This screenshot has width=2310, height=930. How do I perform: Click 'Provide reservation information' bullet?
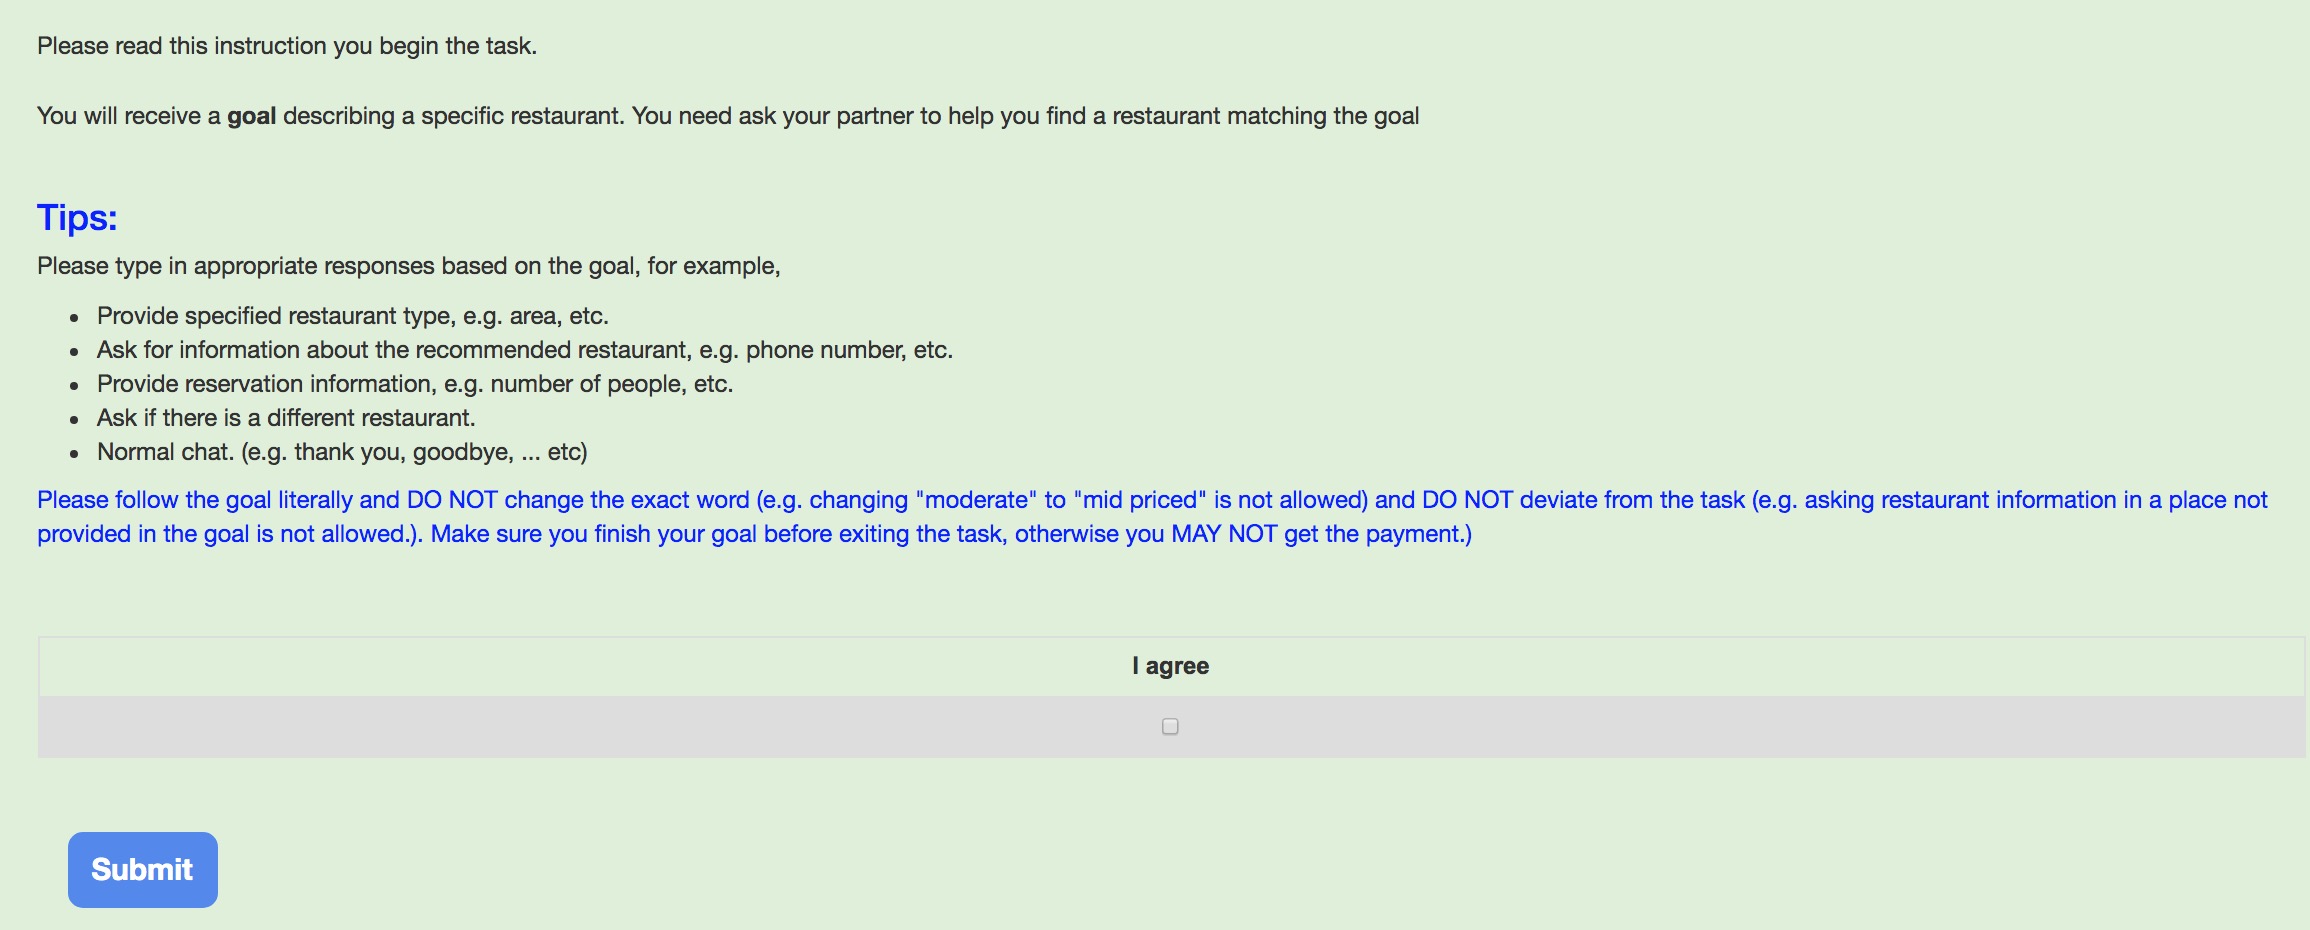click(x=415, y=384)
